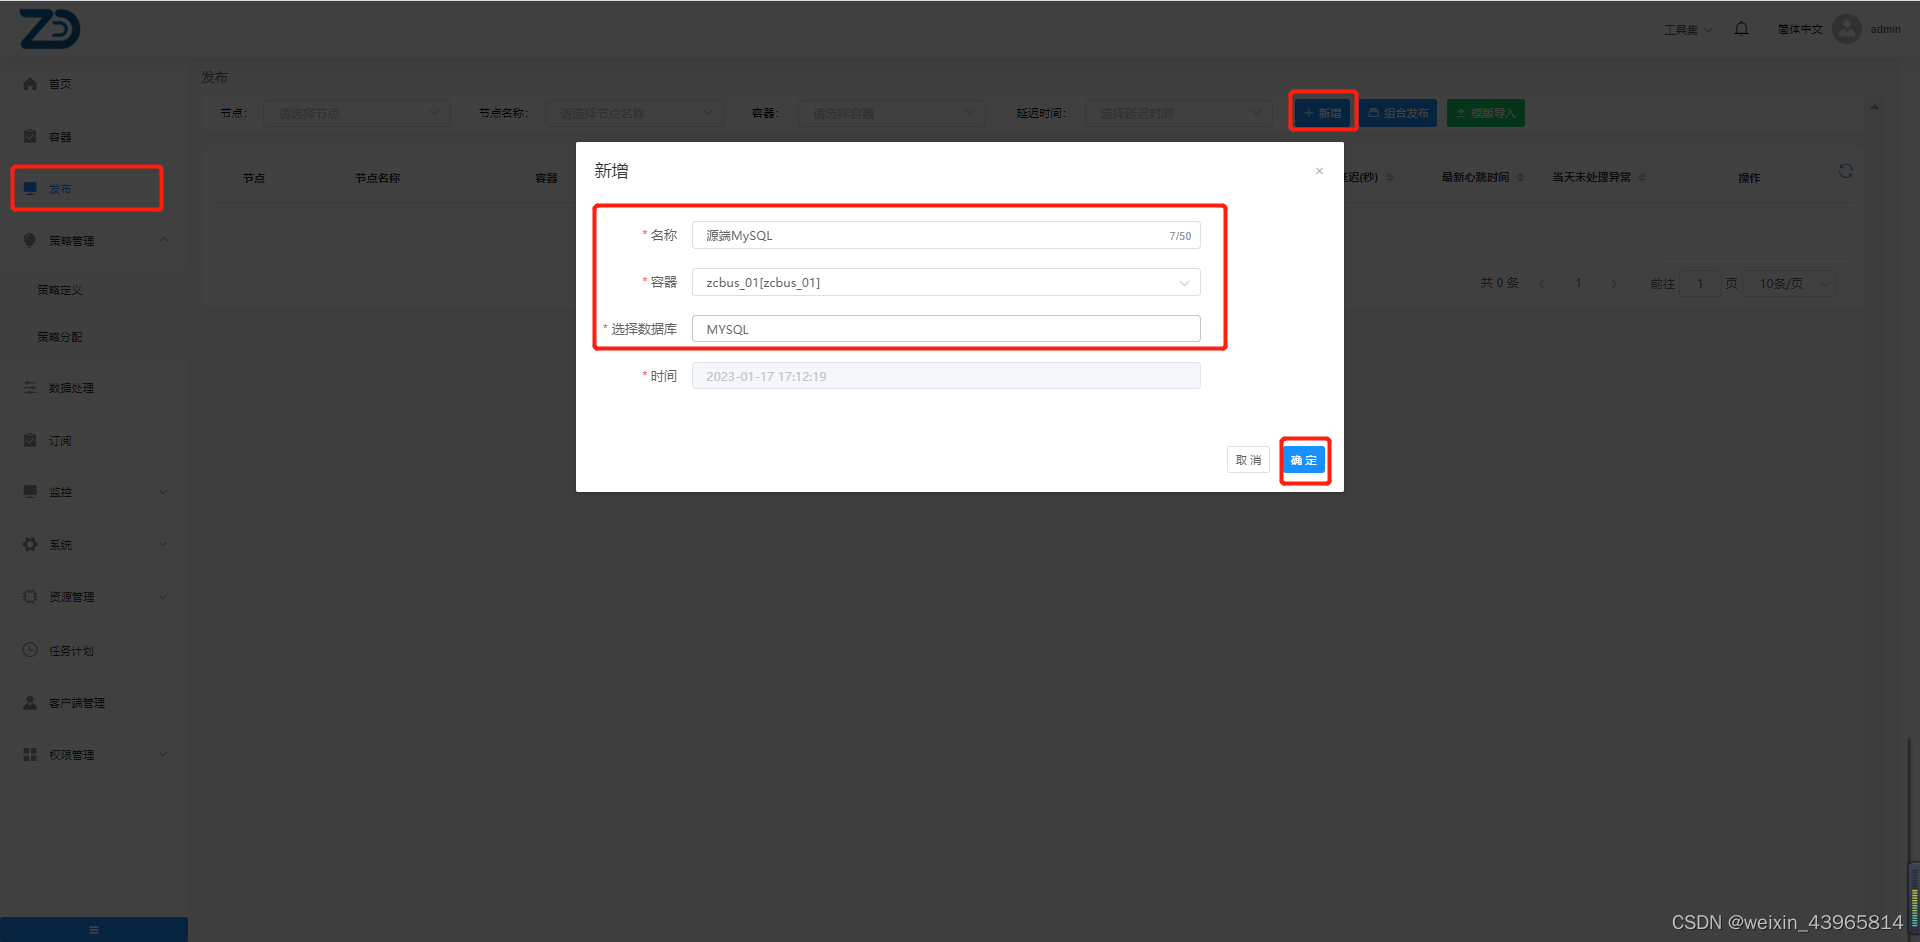1920x942 pixels.
Task: Open the 延迟时间 filter dropdown
Action: point(1179,113)
